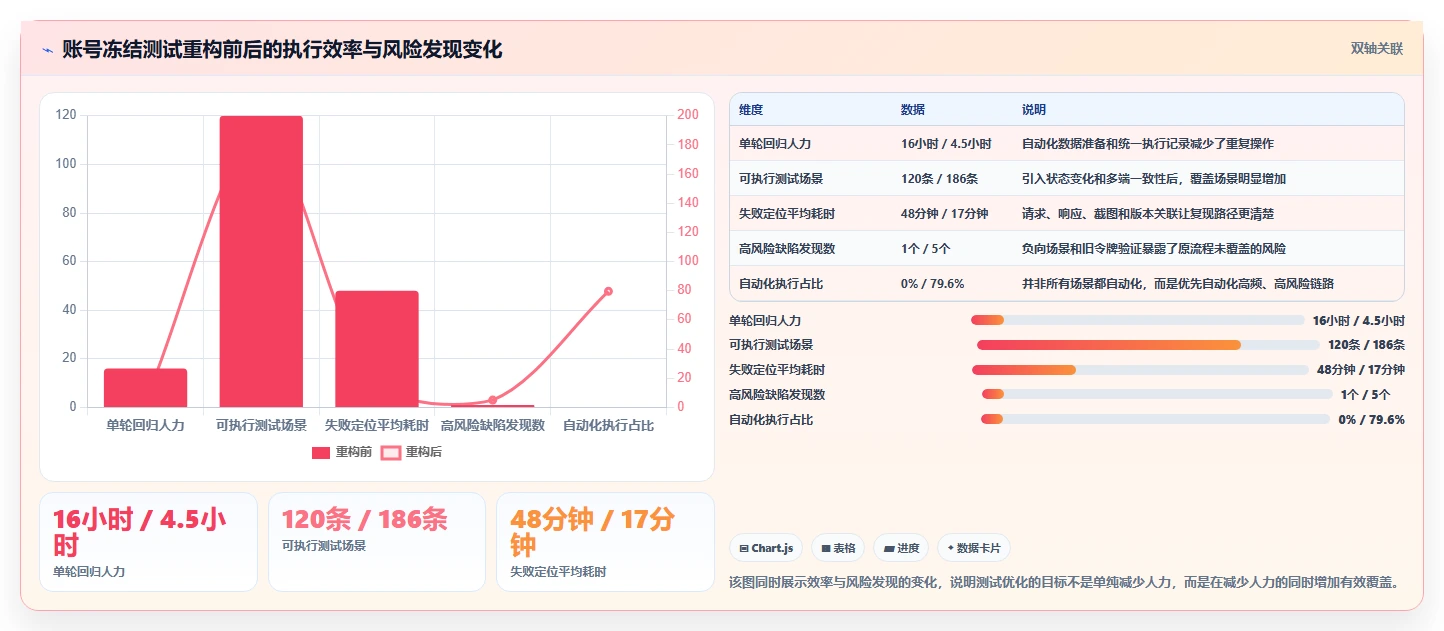Click table cell 1个 / 5个

point(925,248)
